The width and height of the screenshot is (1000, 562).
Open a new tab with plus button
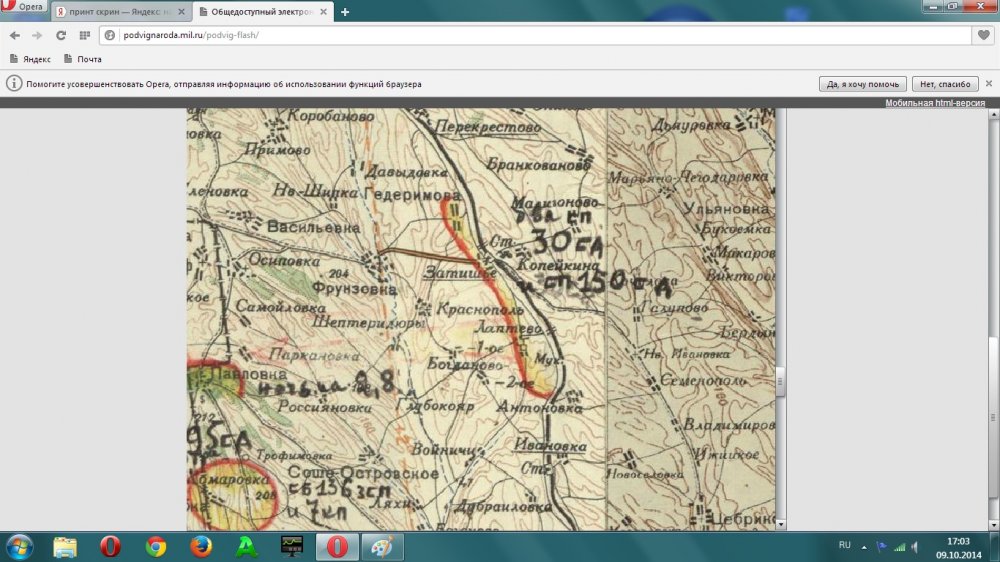[345, 12]
